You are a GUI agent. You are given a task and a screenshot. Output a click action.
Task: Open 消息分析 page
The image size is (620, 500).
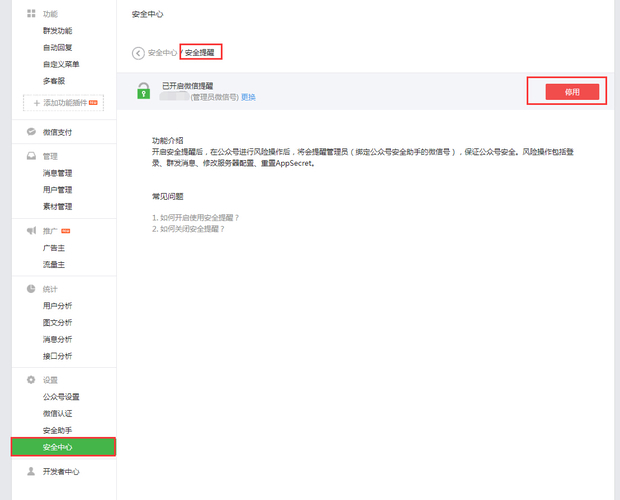click(57, 339)
